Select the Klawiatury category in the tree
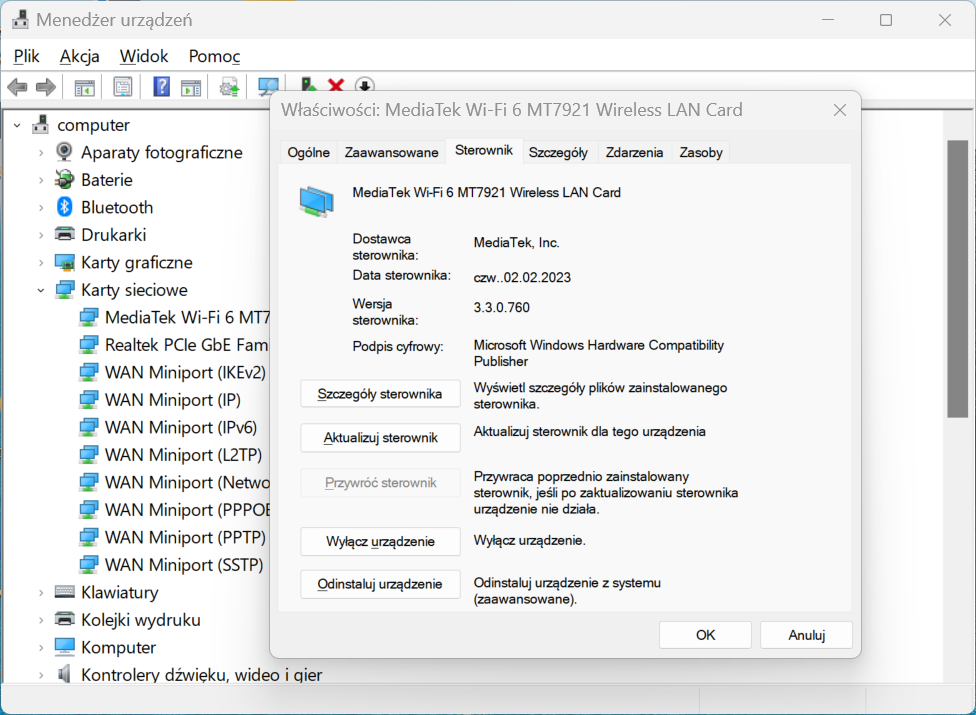 120,592
